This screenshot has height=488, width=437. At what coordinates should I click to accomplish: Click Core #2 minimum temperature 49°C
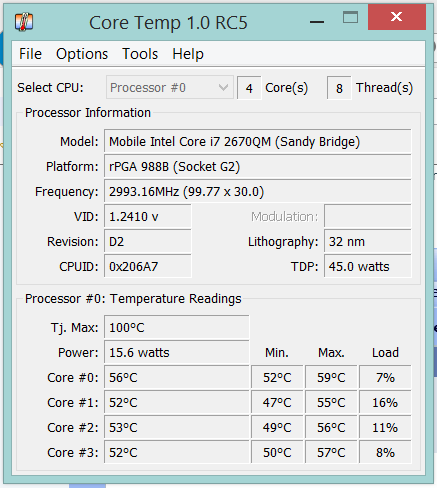pyautogui.click(x=277, y=428)
